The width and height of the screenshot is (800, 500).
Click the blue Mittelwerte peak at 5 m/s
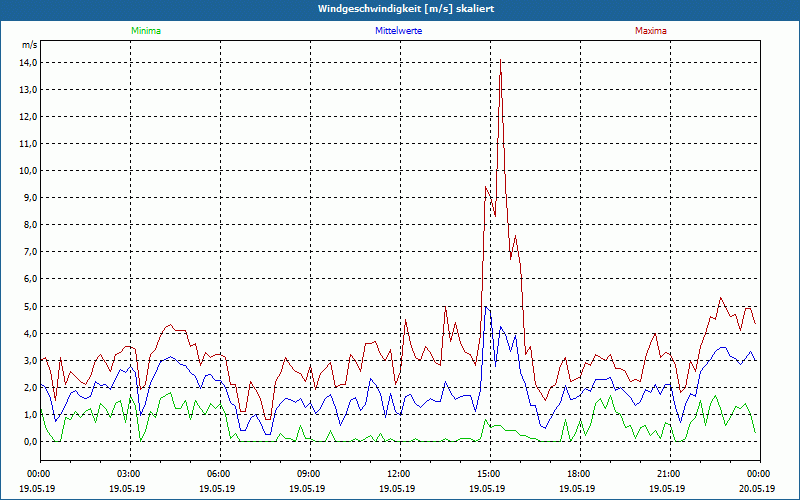tap(486, 307)
